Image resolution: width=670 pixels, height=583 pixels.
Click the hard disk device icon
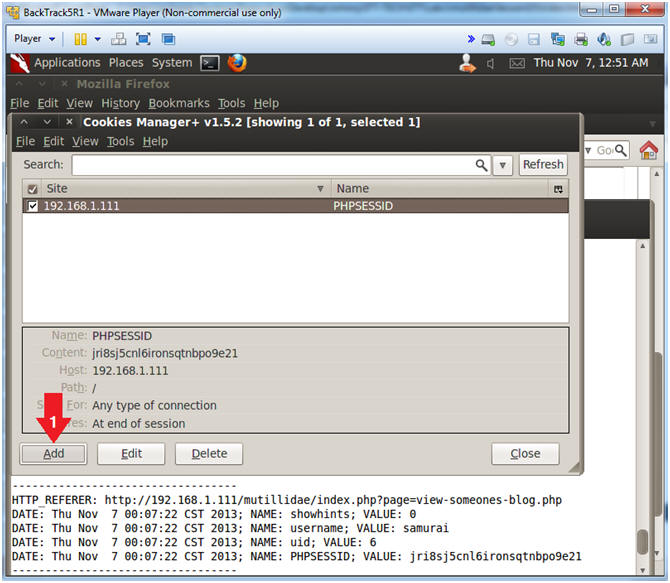click(x=488, y=40)
